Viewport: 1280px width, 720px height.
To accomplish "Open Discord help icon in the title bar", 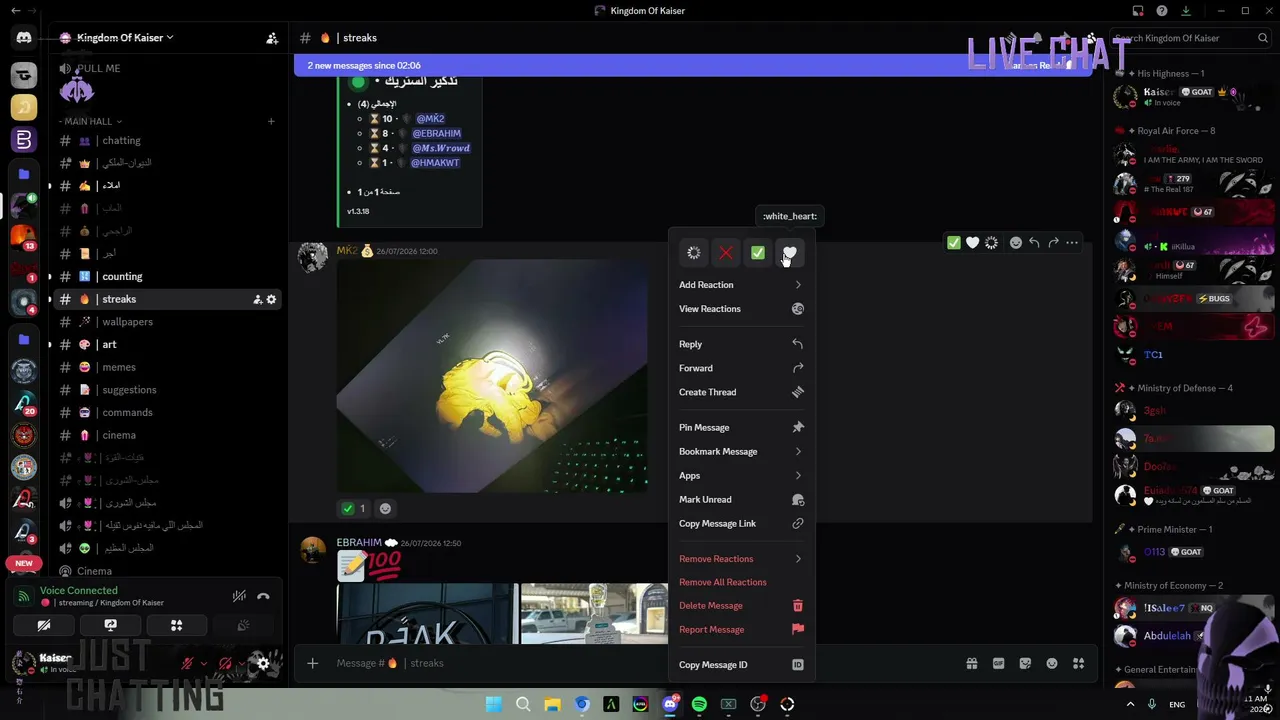I will [x=1162, y=11].
